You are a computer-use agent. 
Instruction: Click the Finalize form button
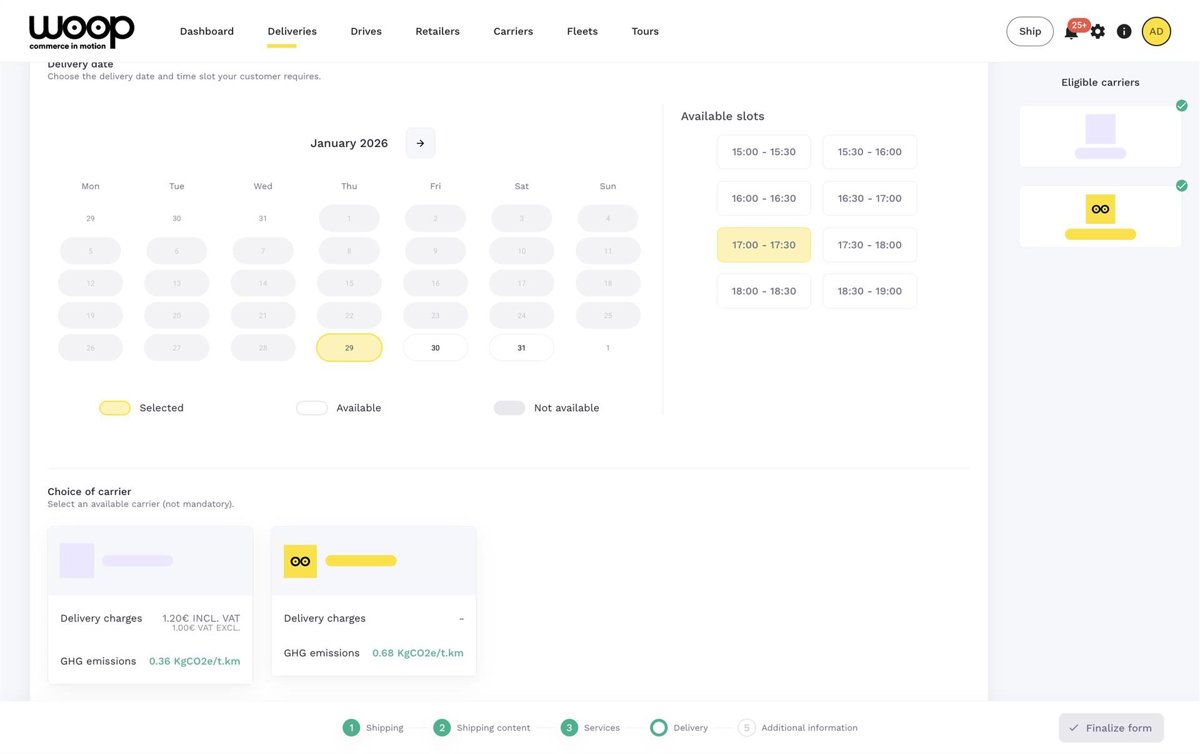click(x=1111, y=728)
